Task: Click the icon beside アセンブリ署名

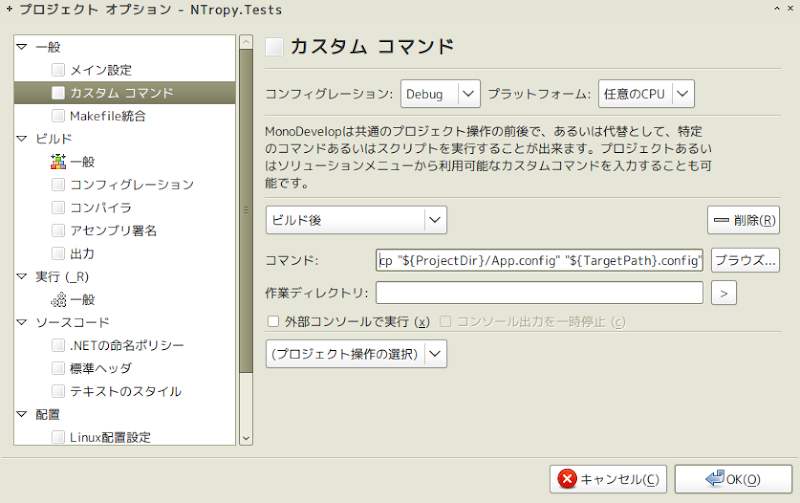Action: coord(58,230)
